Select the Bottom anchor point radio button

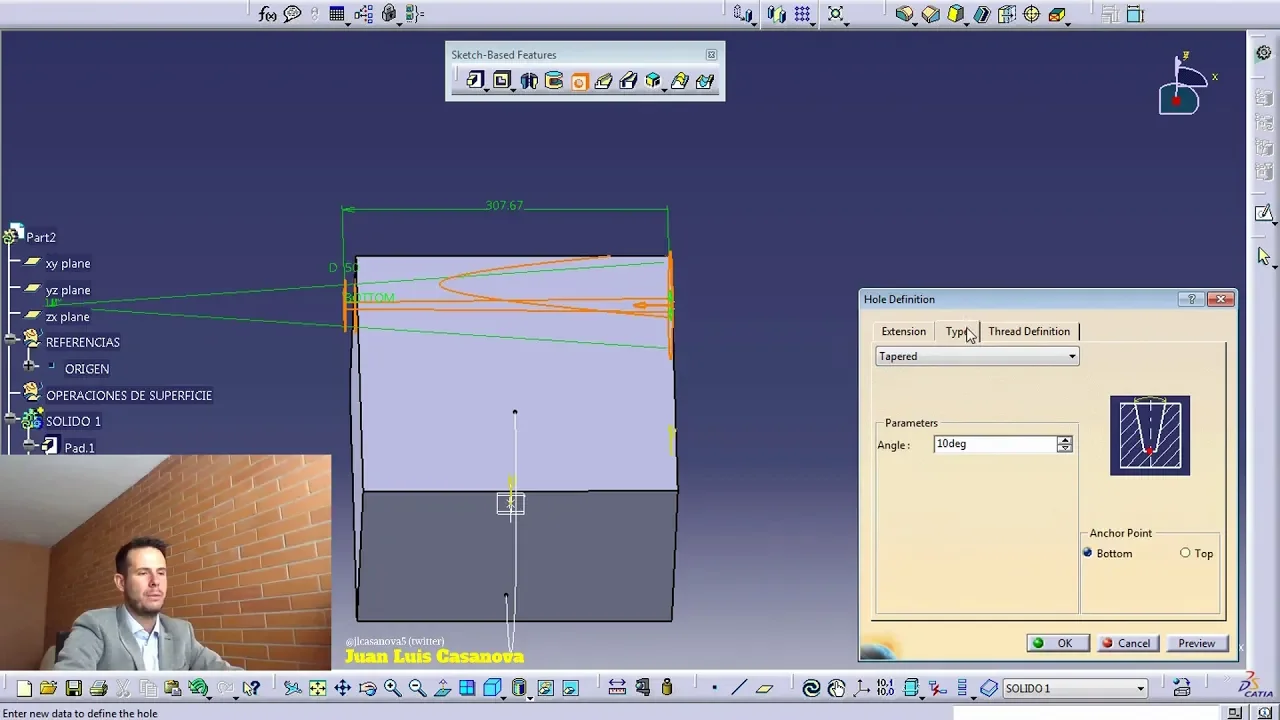[x=1088, y=553]
